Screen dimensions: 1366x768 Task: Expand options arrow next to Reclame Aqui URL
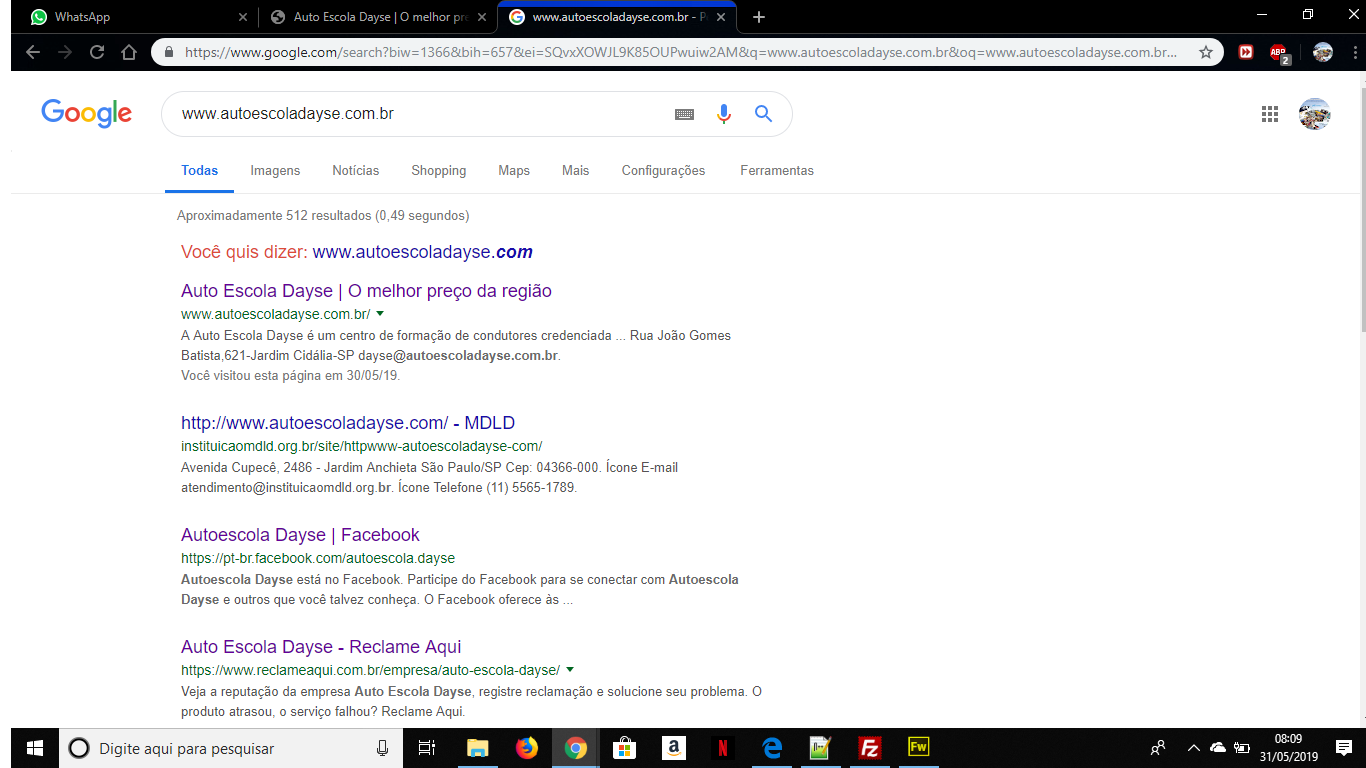coord(570,670)
